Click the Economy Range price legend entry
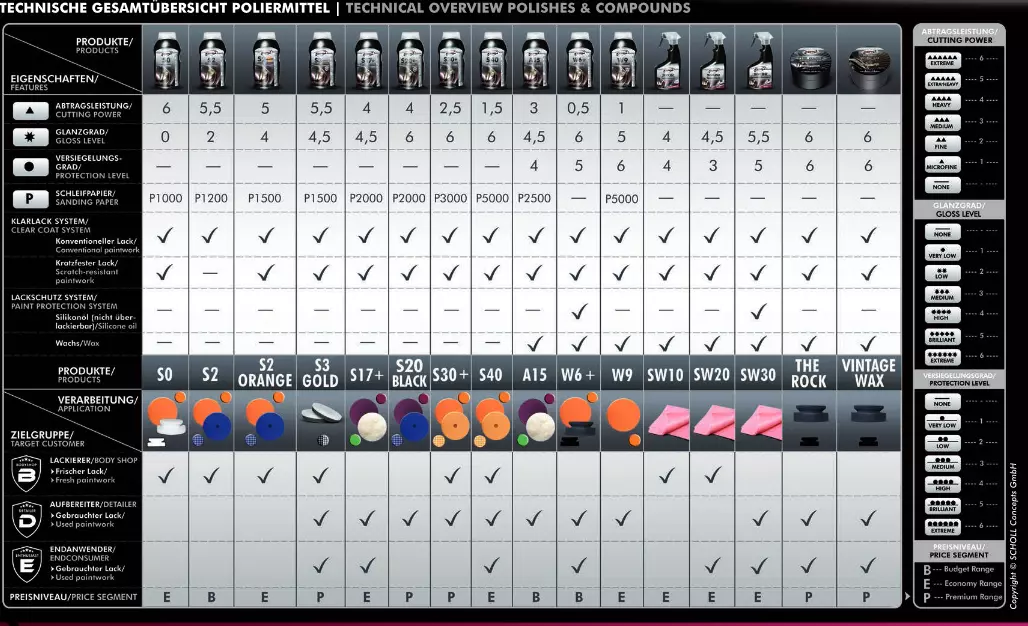1028x626 pixels. click(963, 583)
